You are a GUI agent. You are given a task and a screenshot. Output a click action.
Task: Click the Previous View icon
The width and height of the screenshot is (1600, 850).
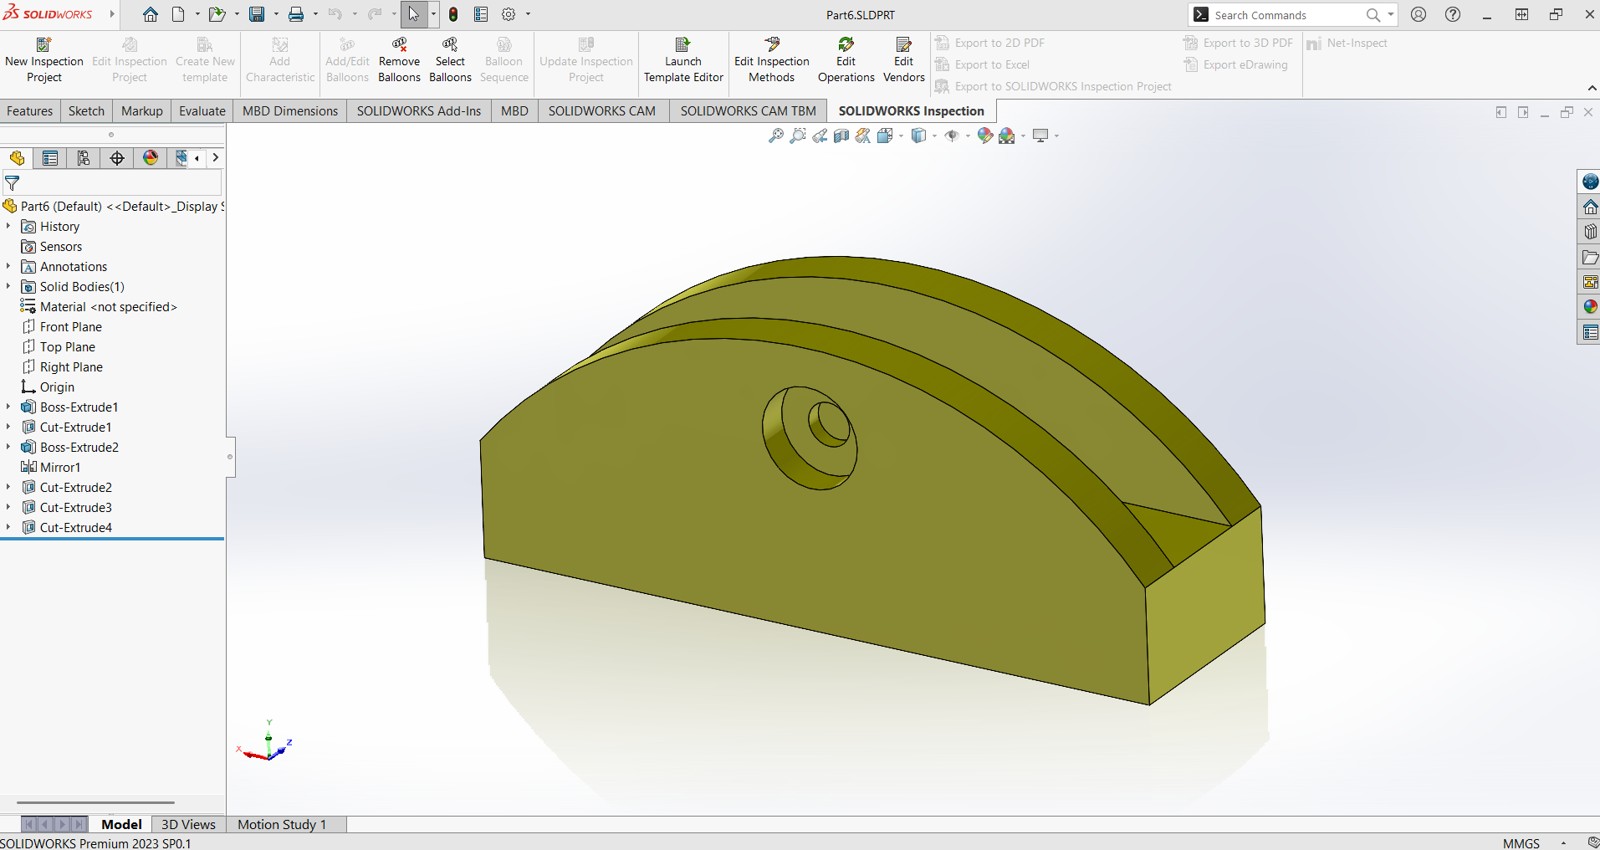pos(819,136)
